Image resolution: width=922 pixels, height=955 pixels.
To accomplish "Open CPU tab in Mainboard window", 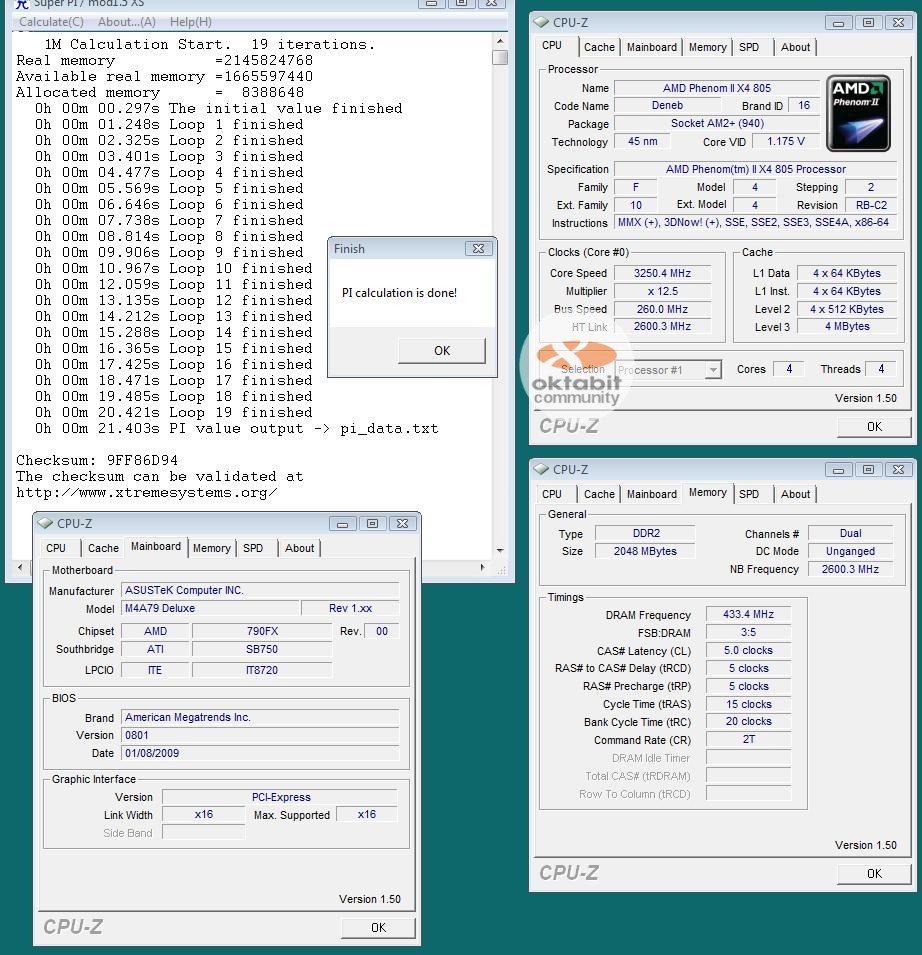I will (56, 548).
